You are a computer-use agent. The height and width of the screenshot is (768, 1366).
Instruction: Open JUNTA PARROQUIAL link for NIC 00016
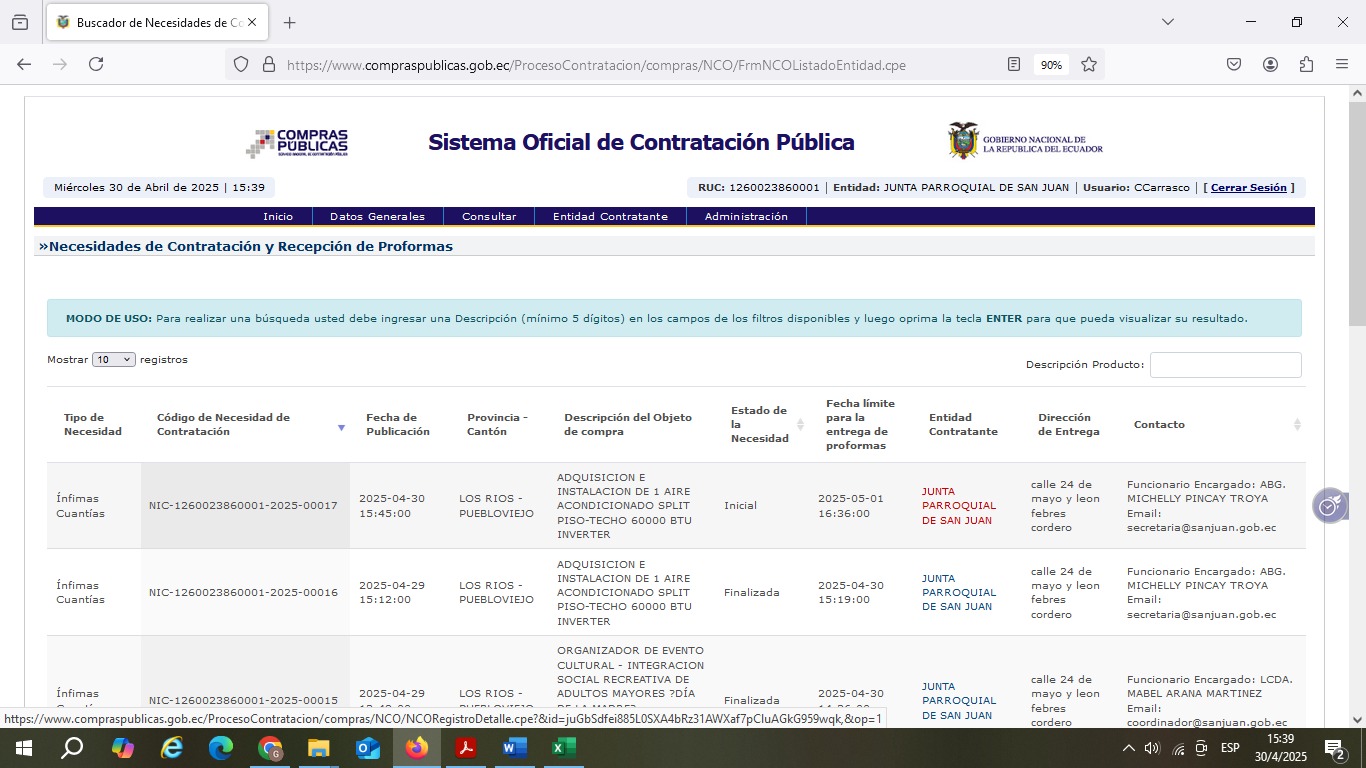(x=958, y=592)
